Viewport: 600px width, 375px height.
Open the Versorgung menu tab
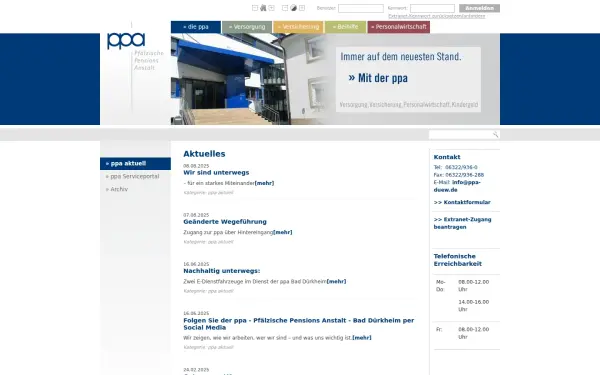(247, 27)
